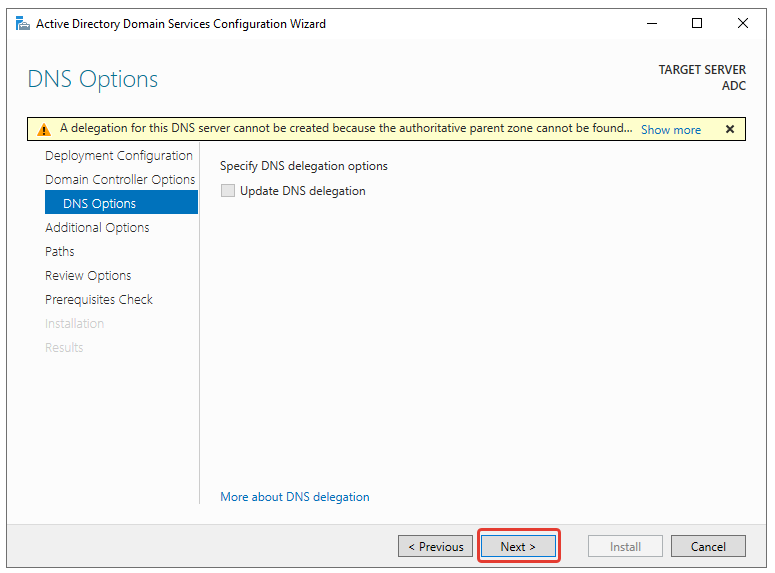Enable the Update DNS delegation checkbox
The height and width of the screenshot is (573, 775).
(228, 191)
